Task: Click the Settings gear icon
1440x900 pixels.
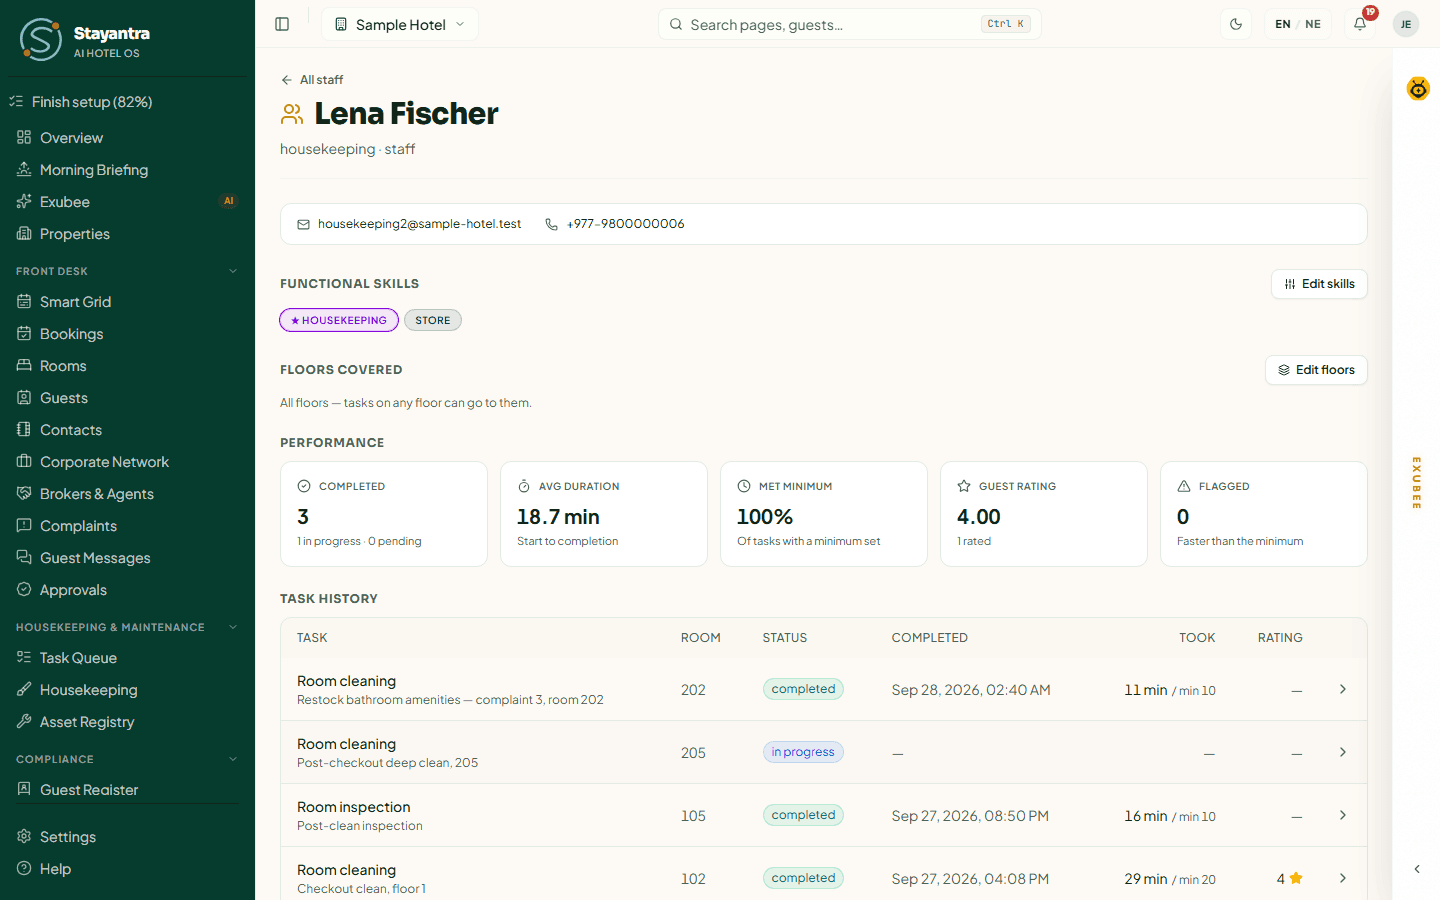Action: point(24,836)
